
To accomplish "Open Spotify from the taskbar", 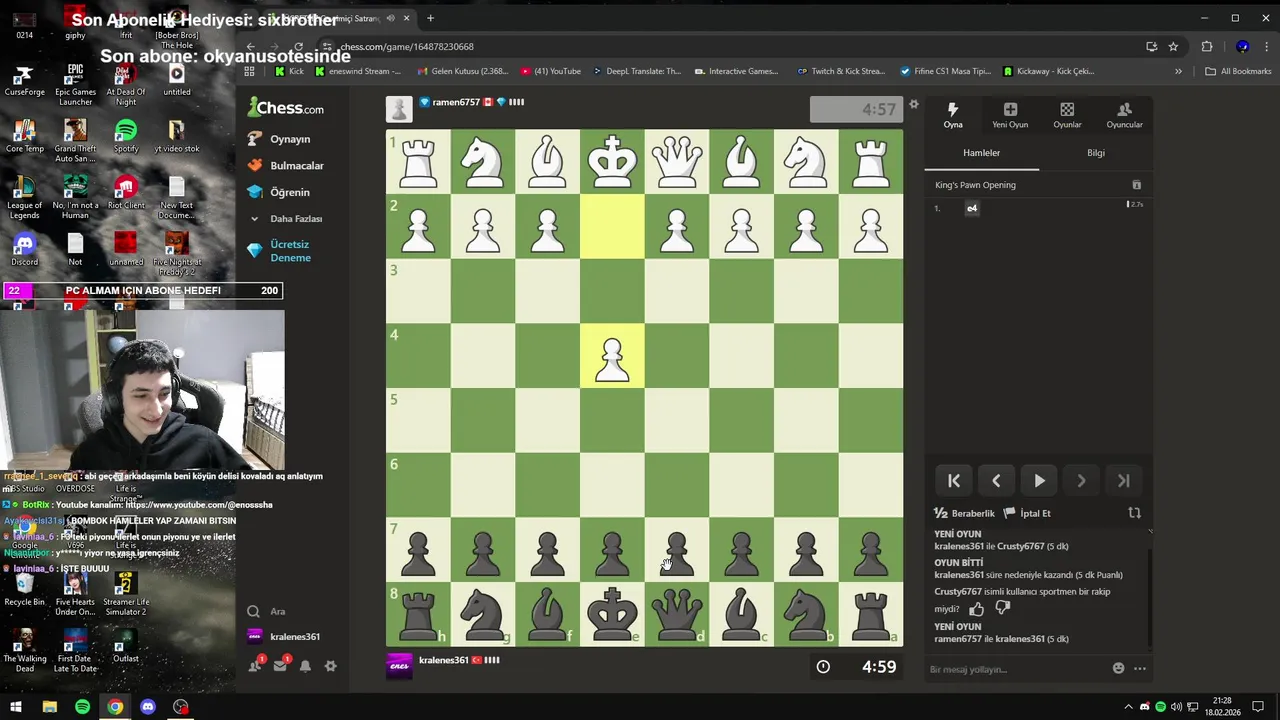I will (x=82, y=707).
